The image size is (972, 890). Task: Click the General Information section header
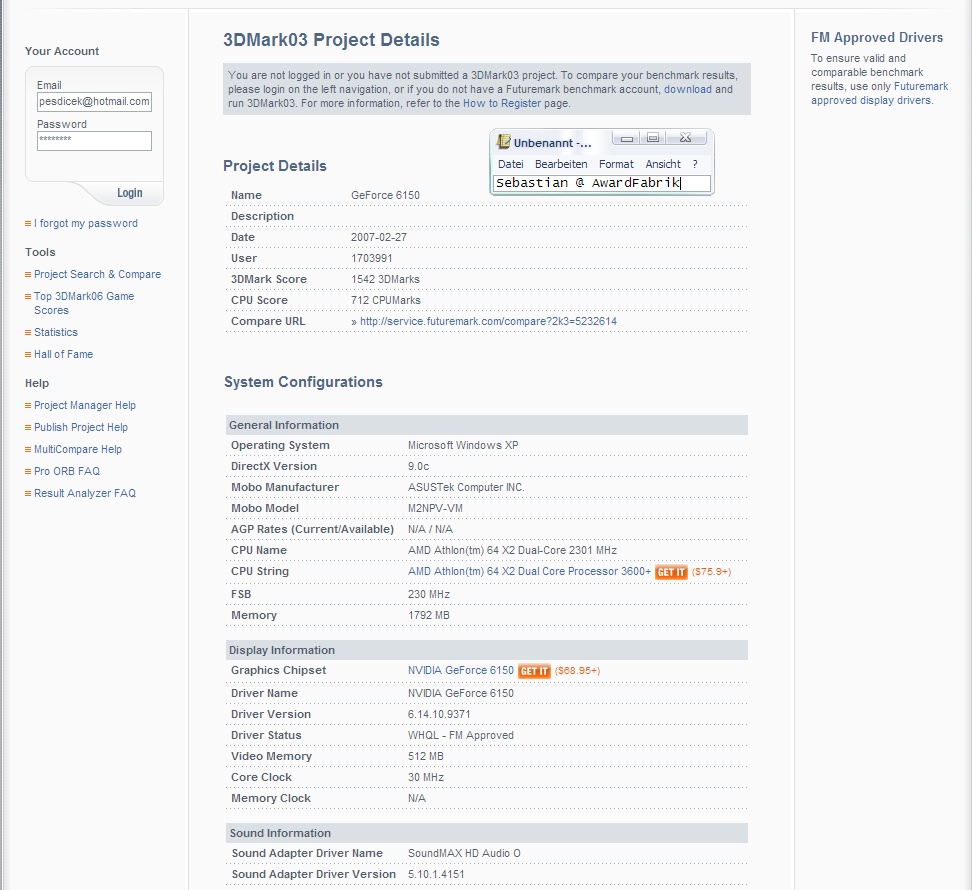(487, 425)
